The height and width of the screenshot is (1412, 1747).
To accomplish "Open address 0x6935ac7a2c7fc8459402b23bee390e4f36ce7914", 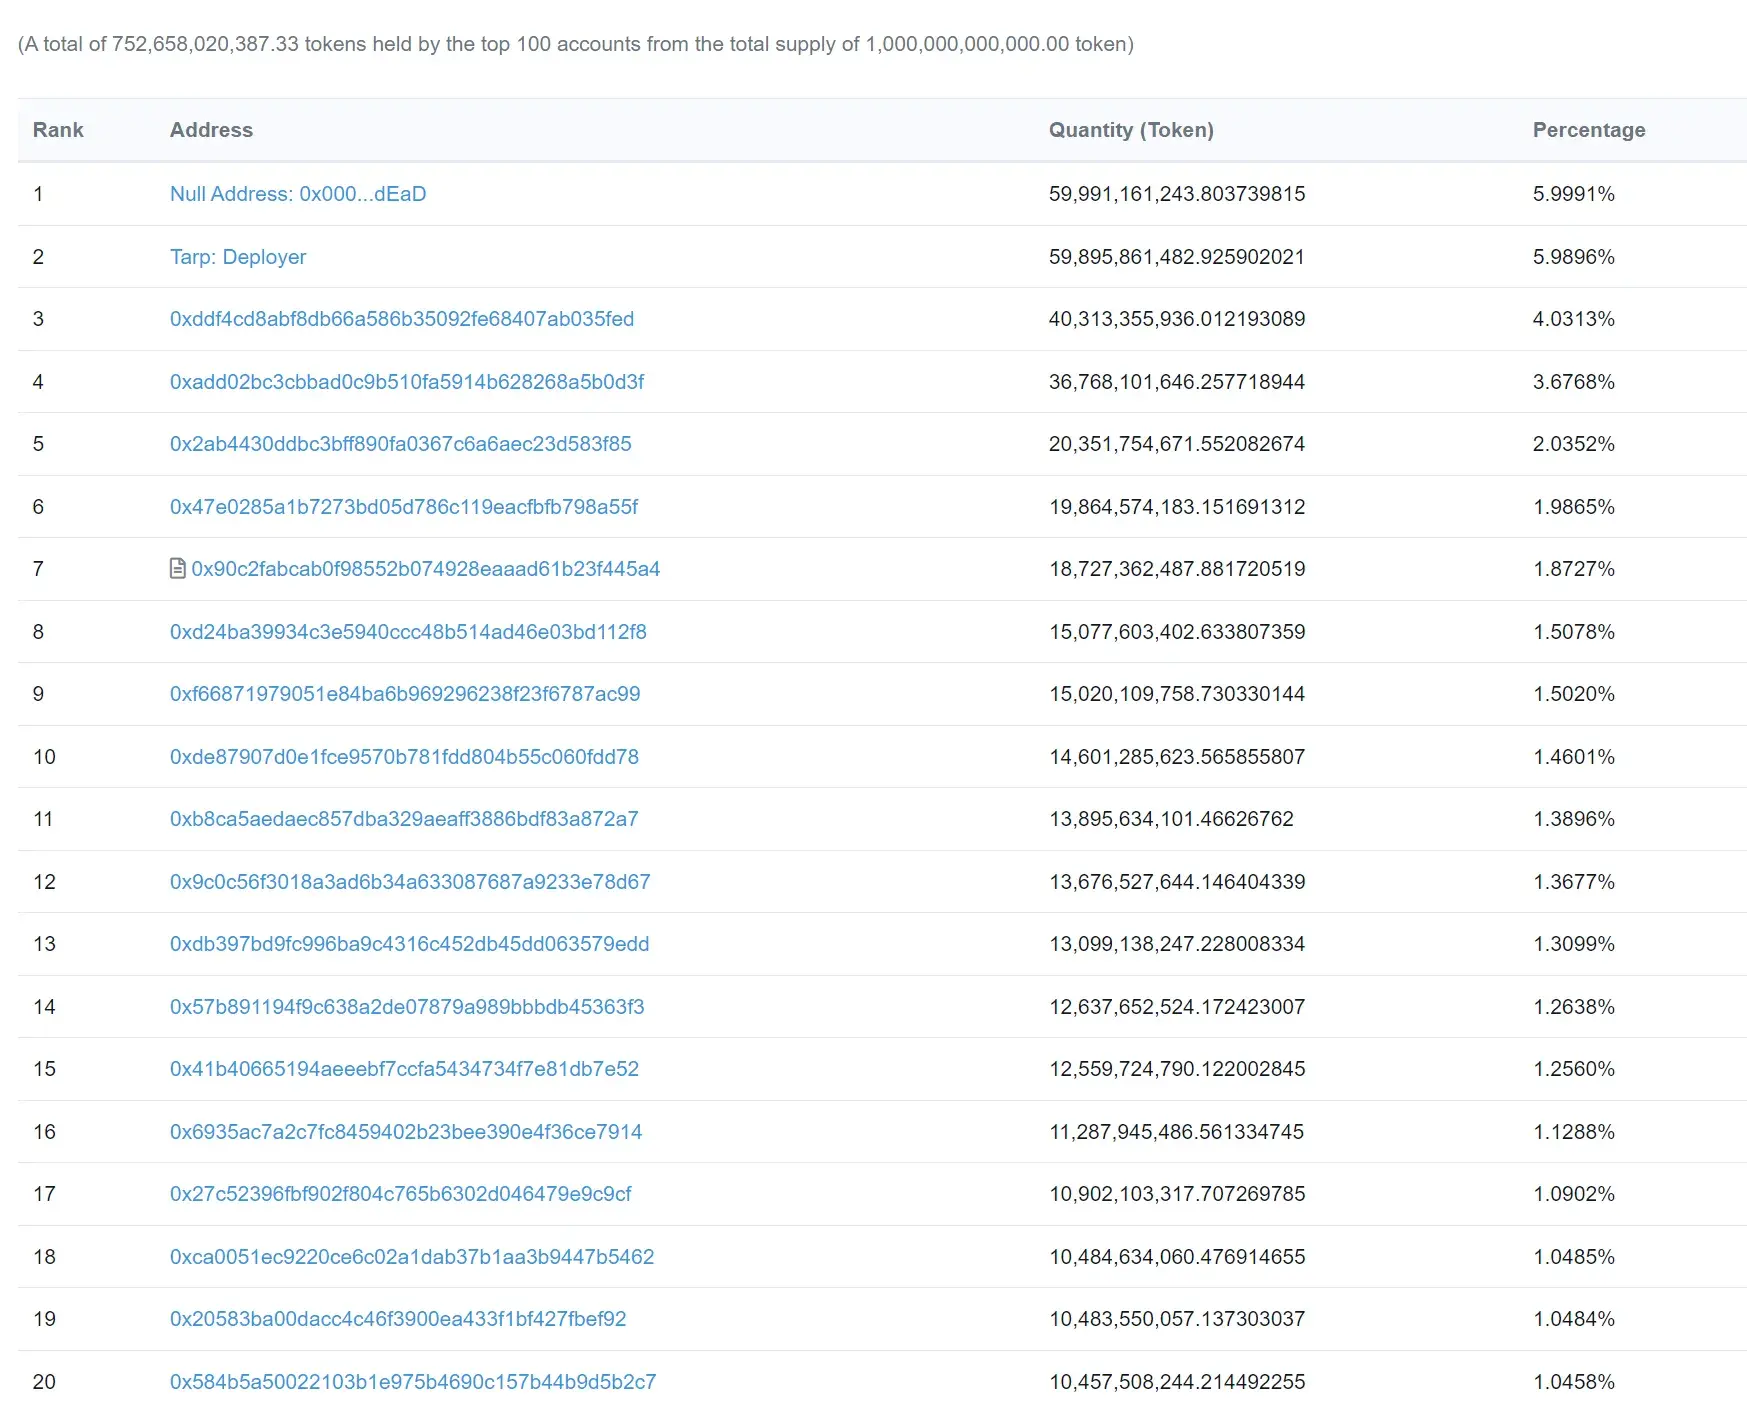I will click(x=406, y=1132).
